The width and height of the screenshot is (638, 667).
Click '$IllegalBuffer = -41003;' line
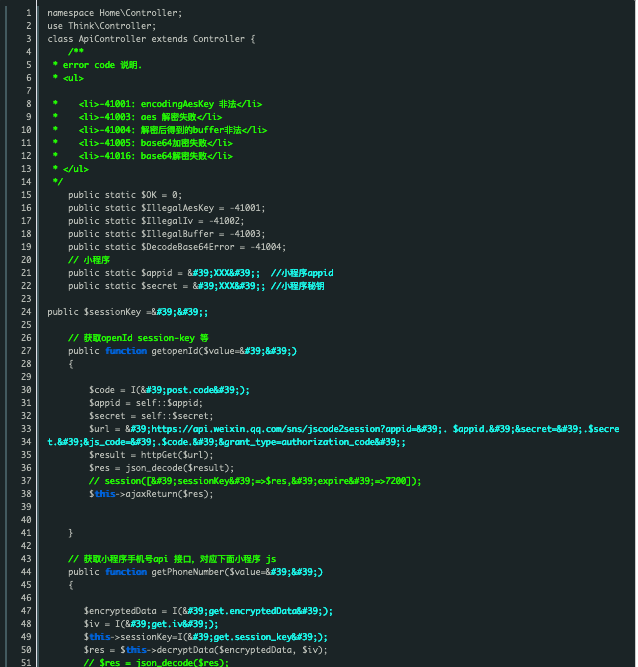(167, 234)
